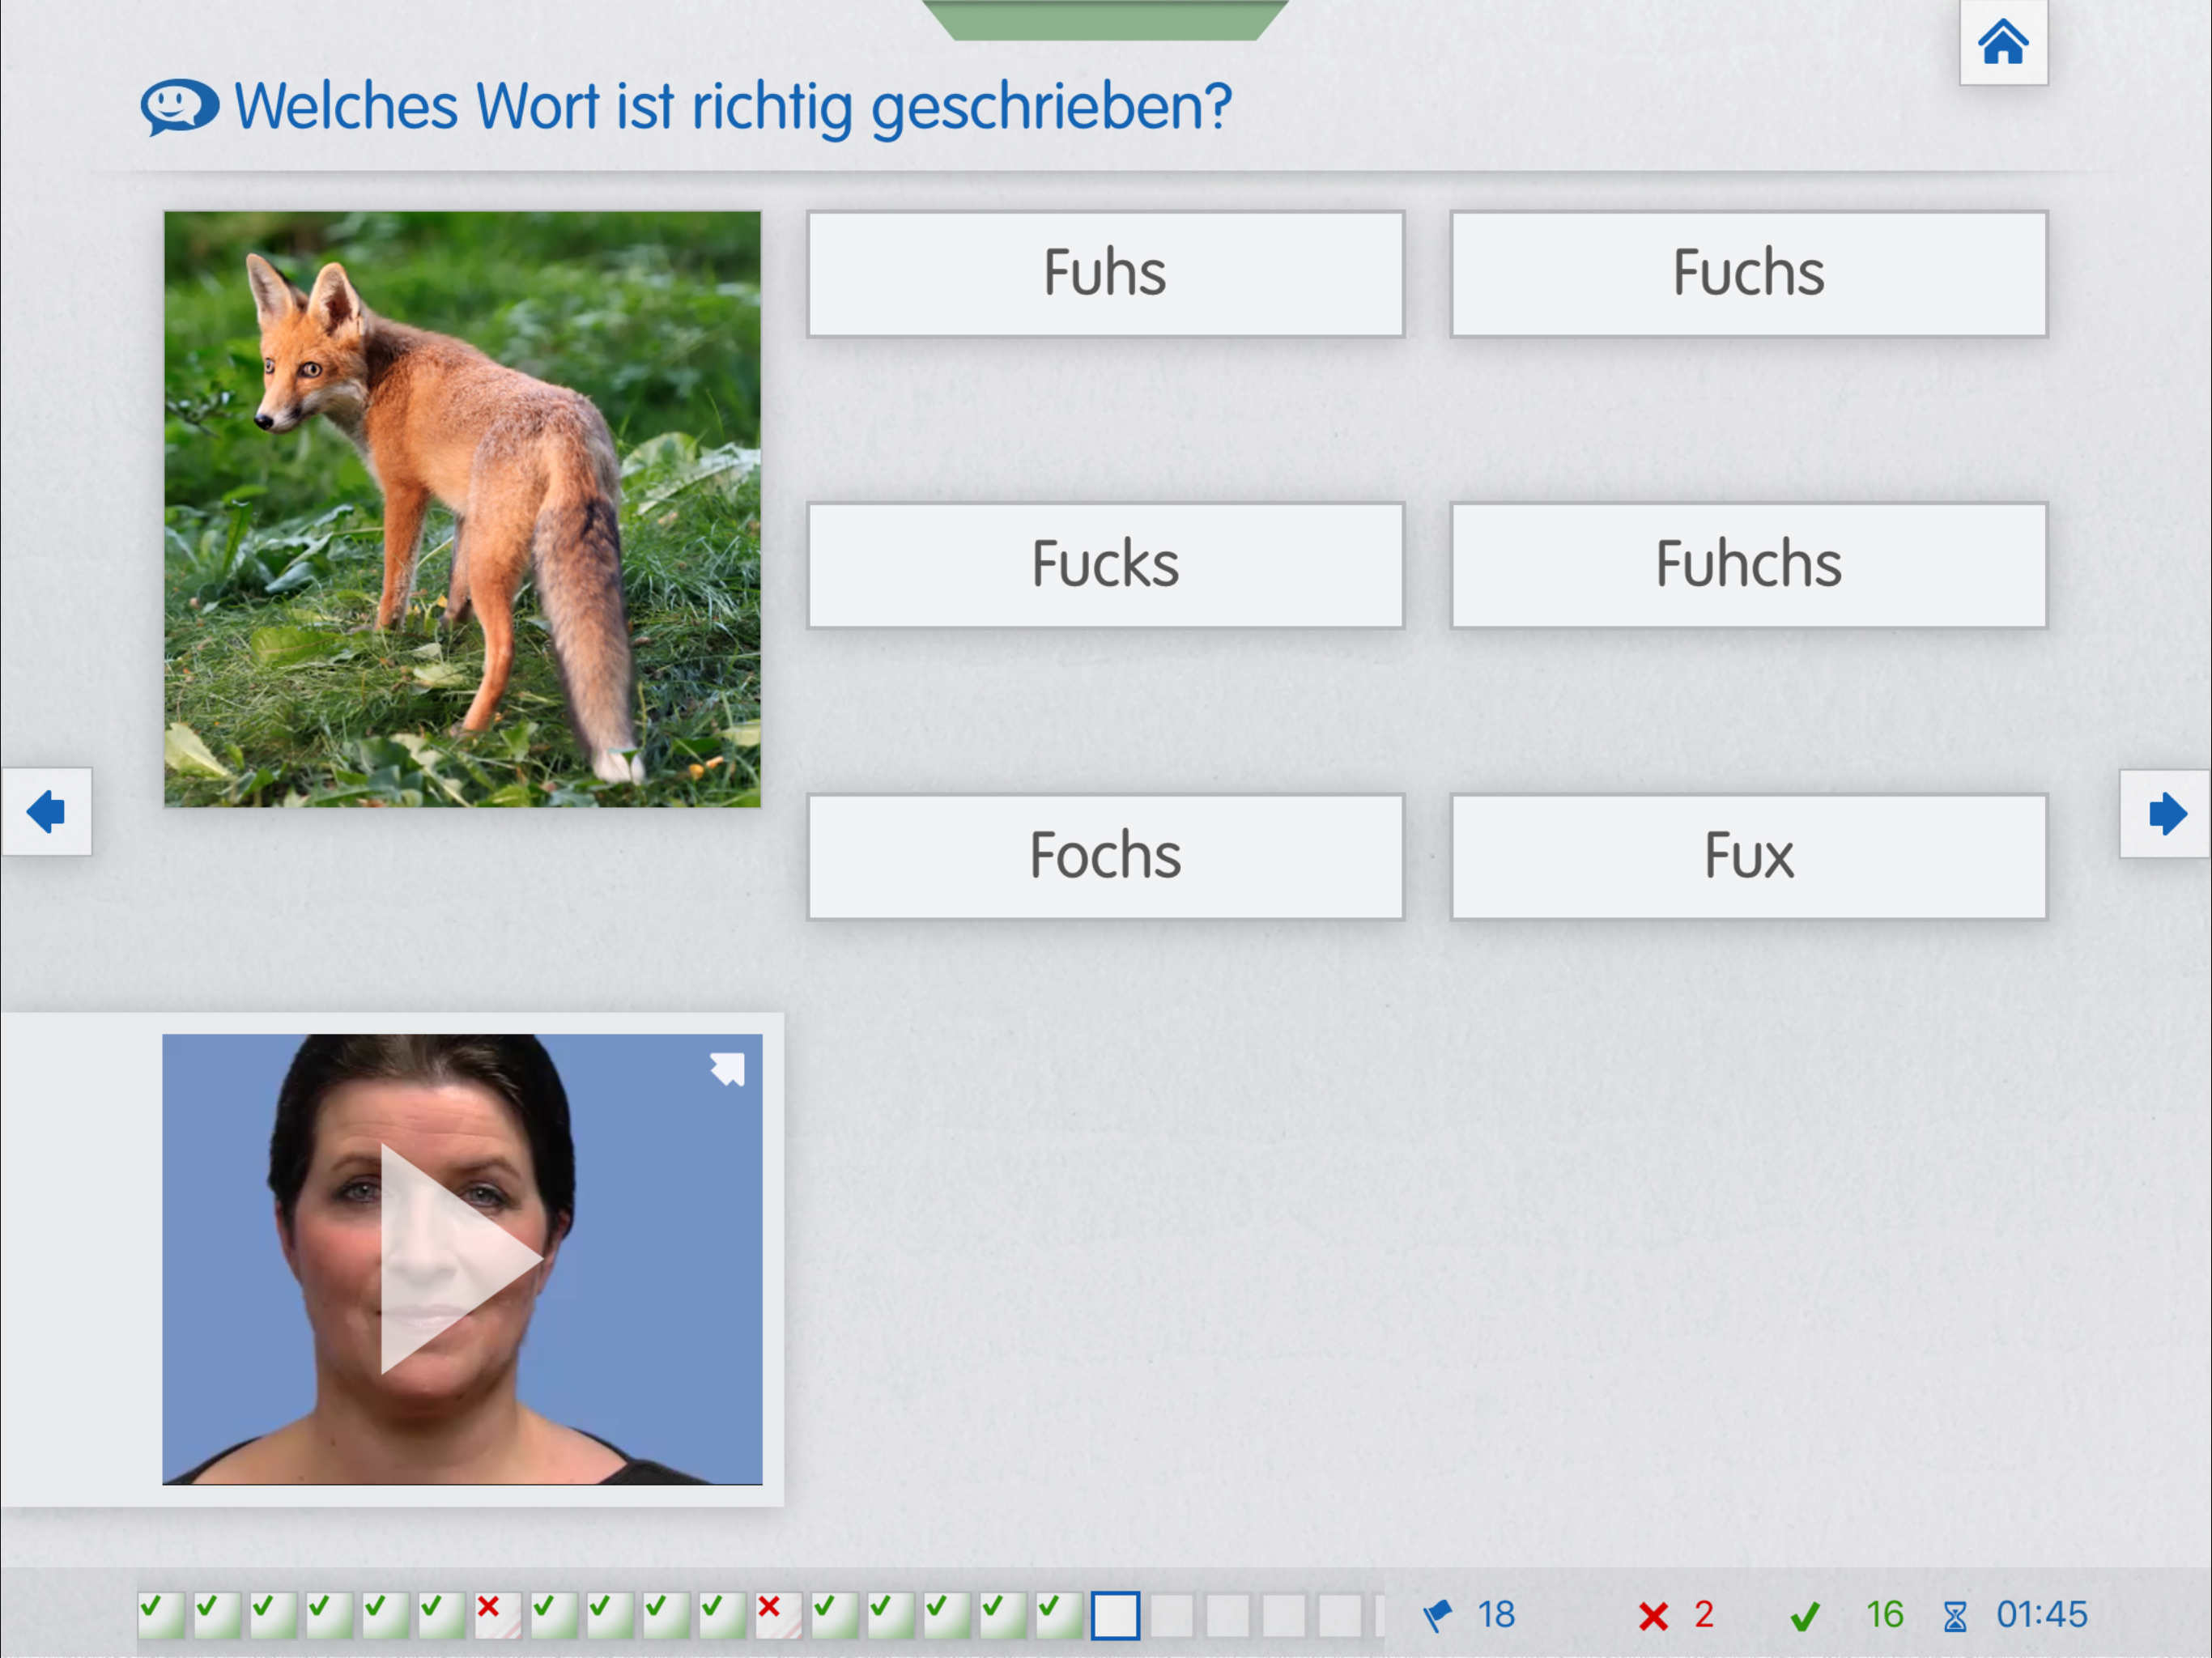The image size is (2212, 1658).
Task: Click the blue flag icon in the status bar
Action: coord(1438,1615)
